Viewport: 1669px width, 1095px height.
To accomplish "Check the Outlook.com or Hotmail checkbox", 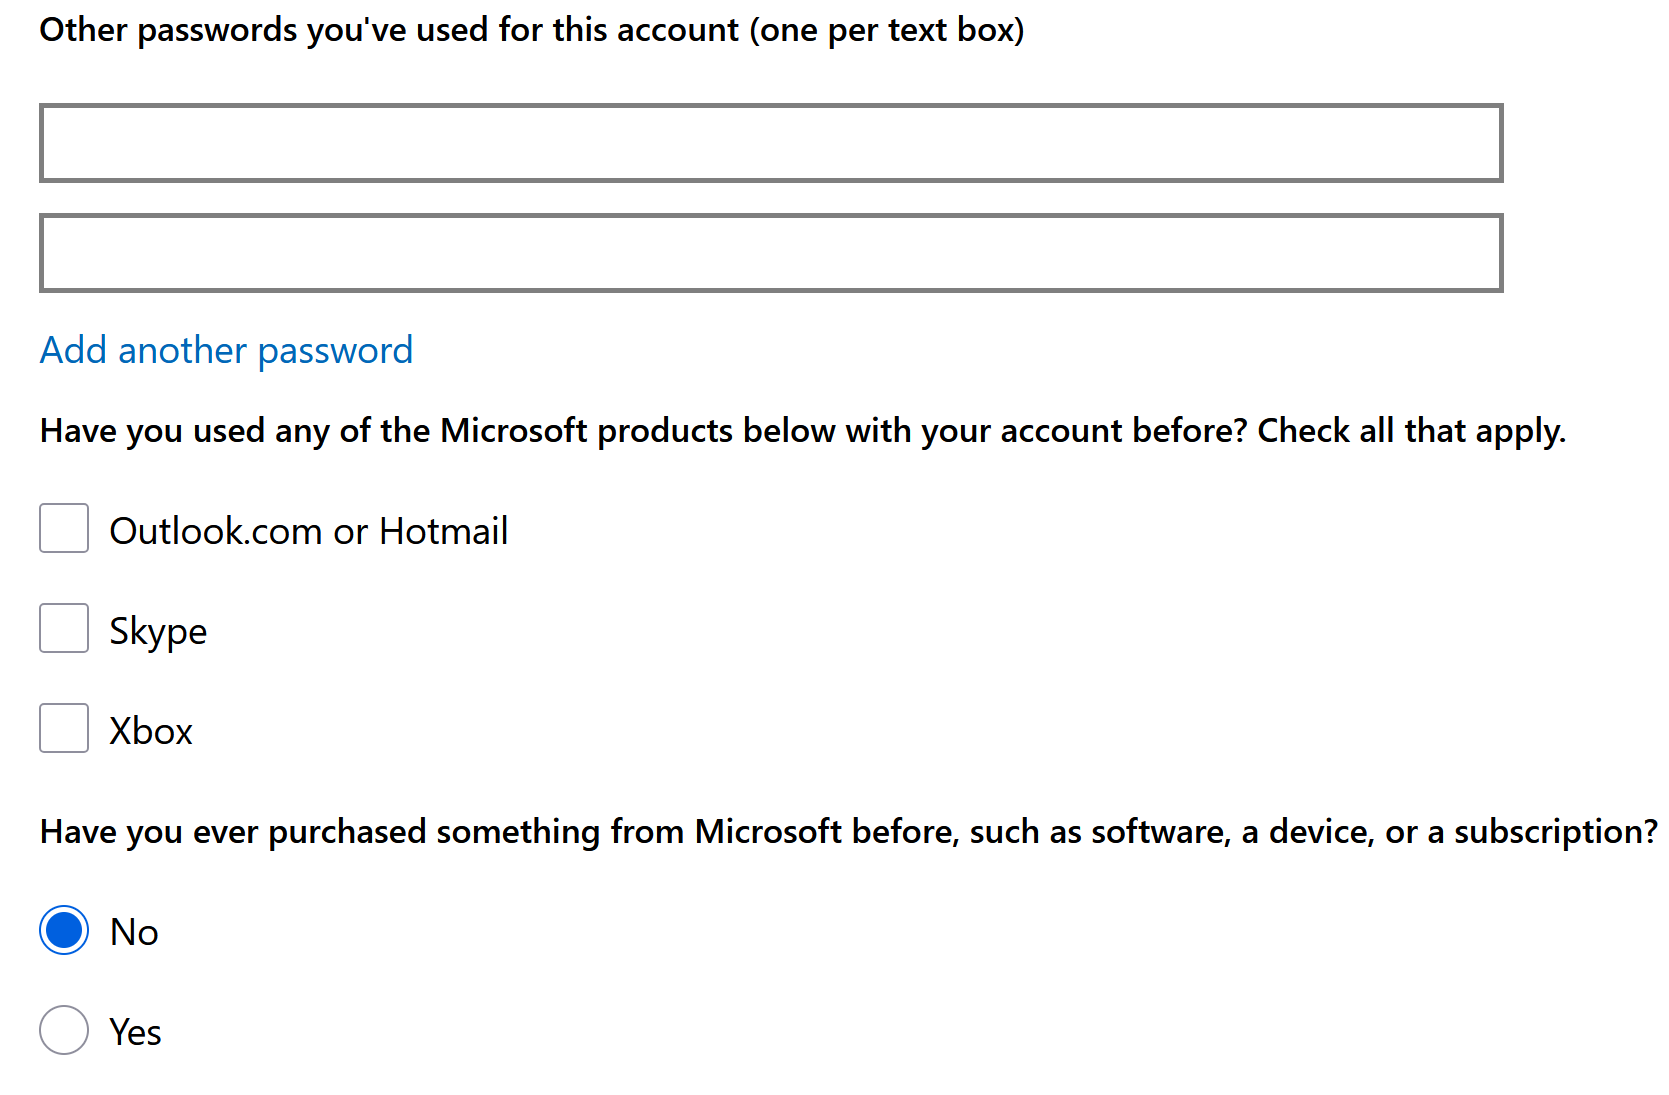I will [64, 529].
